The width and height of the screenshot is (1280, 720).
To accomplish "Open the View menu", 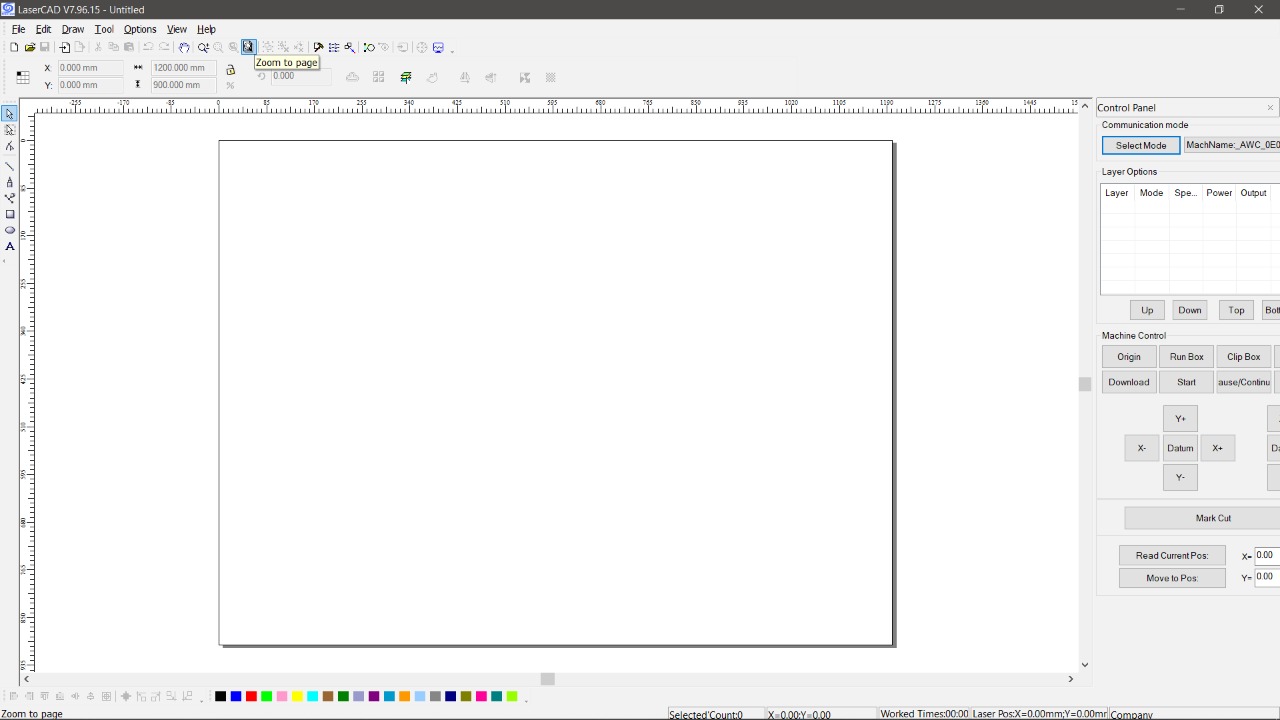I will tap(177, 29).
